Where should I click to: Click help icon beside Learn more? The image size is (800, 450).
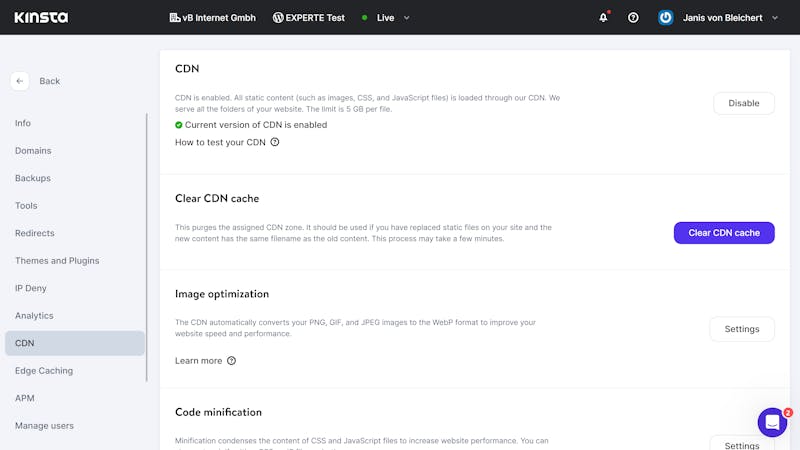(x=231, y=360)
